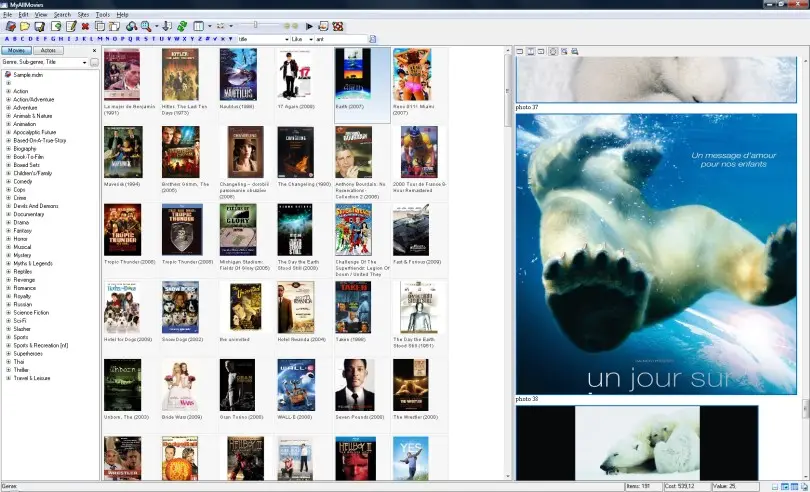Image resolution: width=810 pixels, height=492 pixels.
Task: Save the database using the floppy disk icon
Action: point(39,26)
